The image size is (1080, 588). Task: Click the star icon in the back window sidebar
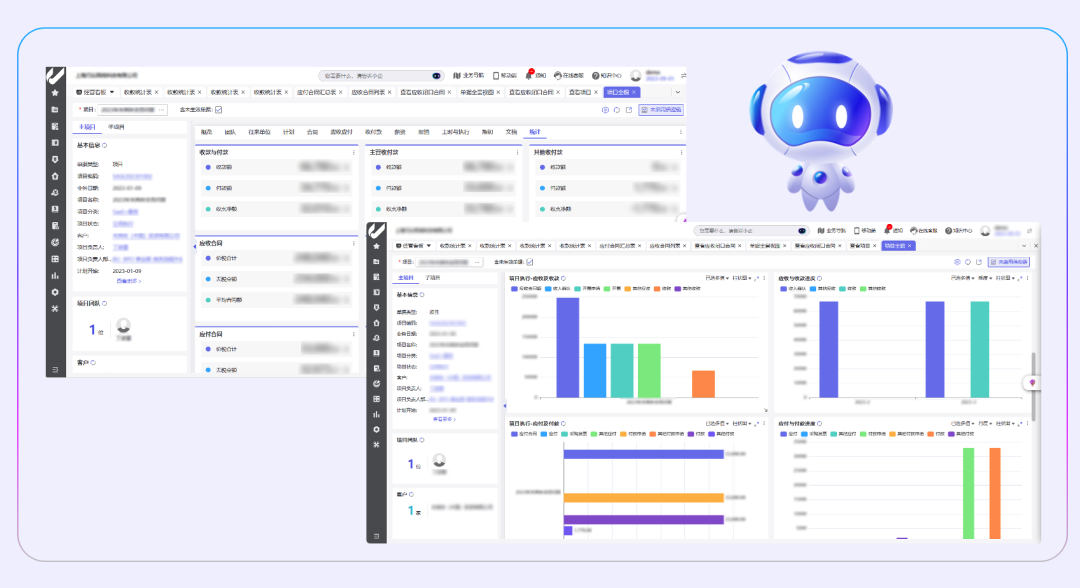(55, 93)
